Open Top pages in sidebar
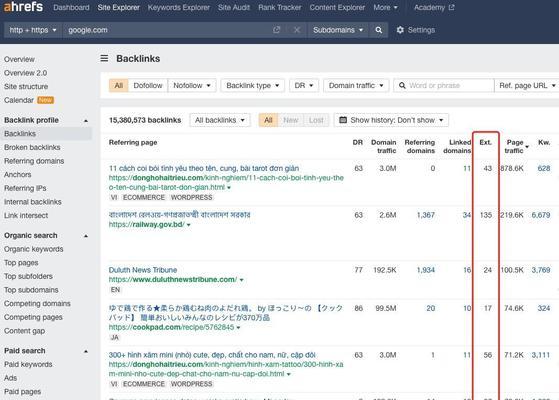The image size is (559, 400). tap(21, 262)
